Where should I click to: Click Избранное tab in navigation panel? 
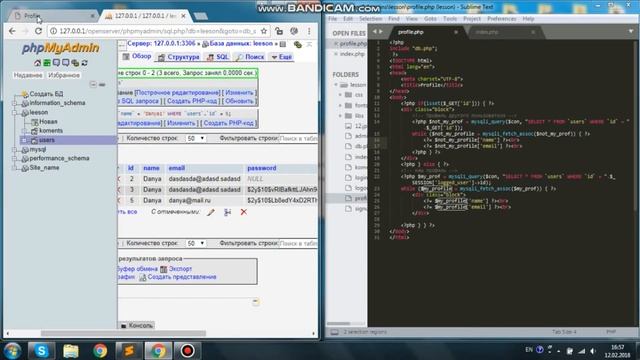(x=64, y=76)
